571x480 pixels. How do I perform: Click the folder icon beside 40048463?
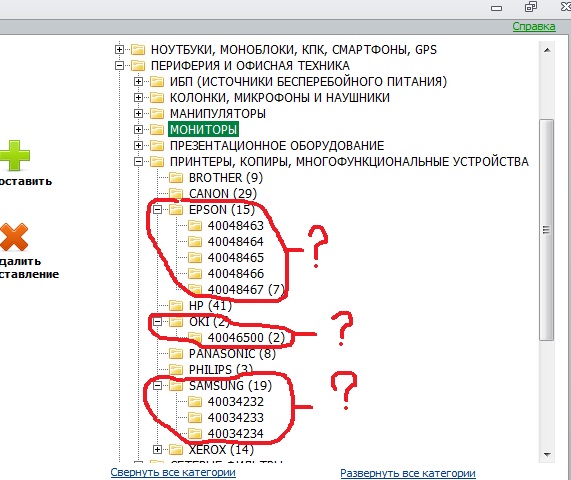(x=195, y=225)
